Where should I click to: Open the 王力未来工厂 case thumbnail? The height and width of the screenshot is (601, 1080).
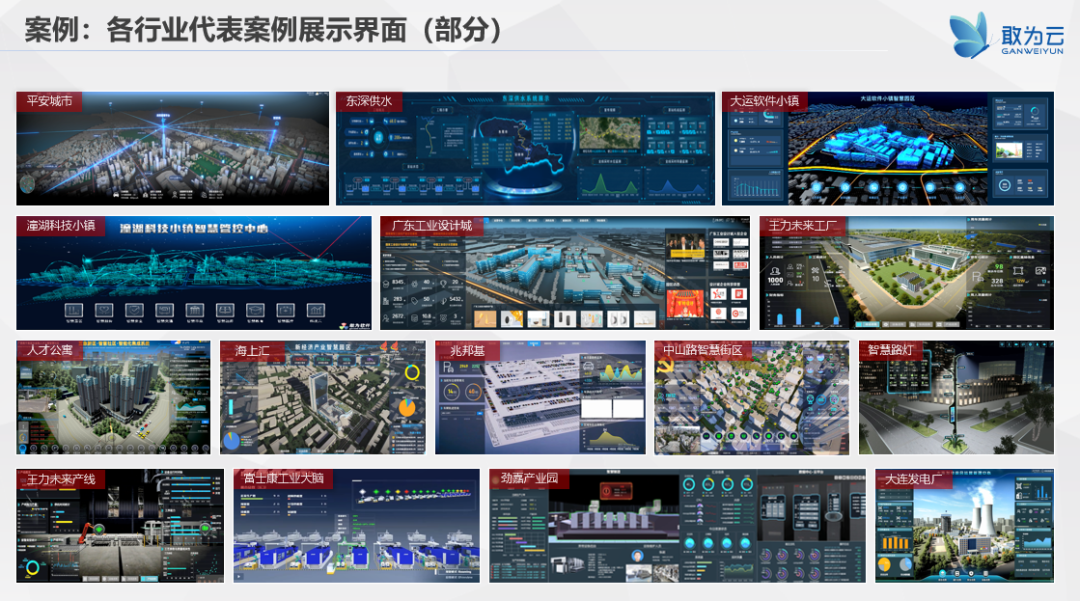pos(906,273)
